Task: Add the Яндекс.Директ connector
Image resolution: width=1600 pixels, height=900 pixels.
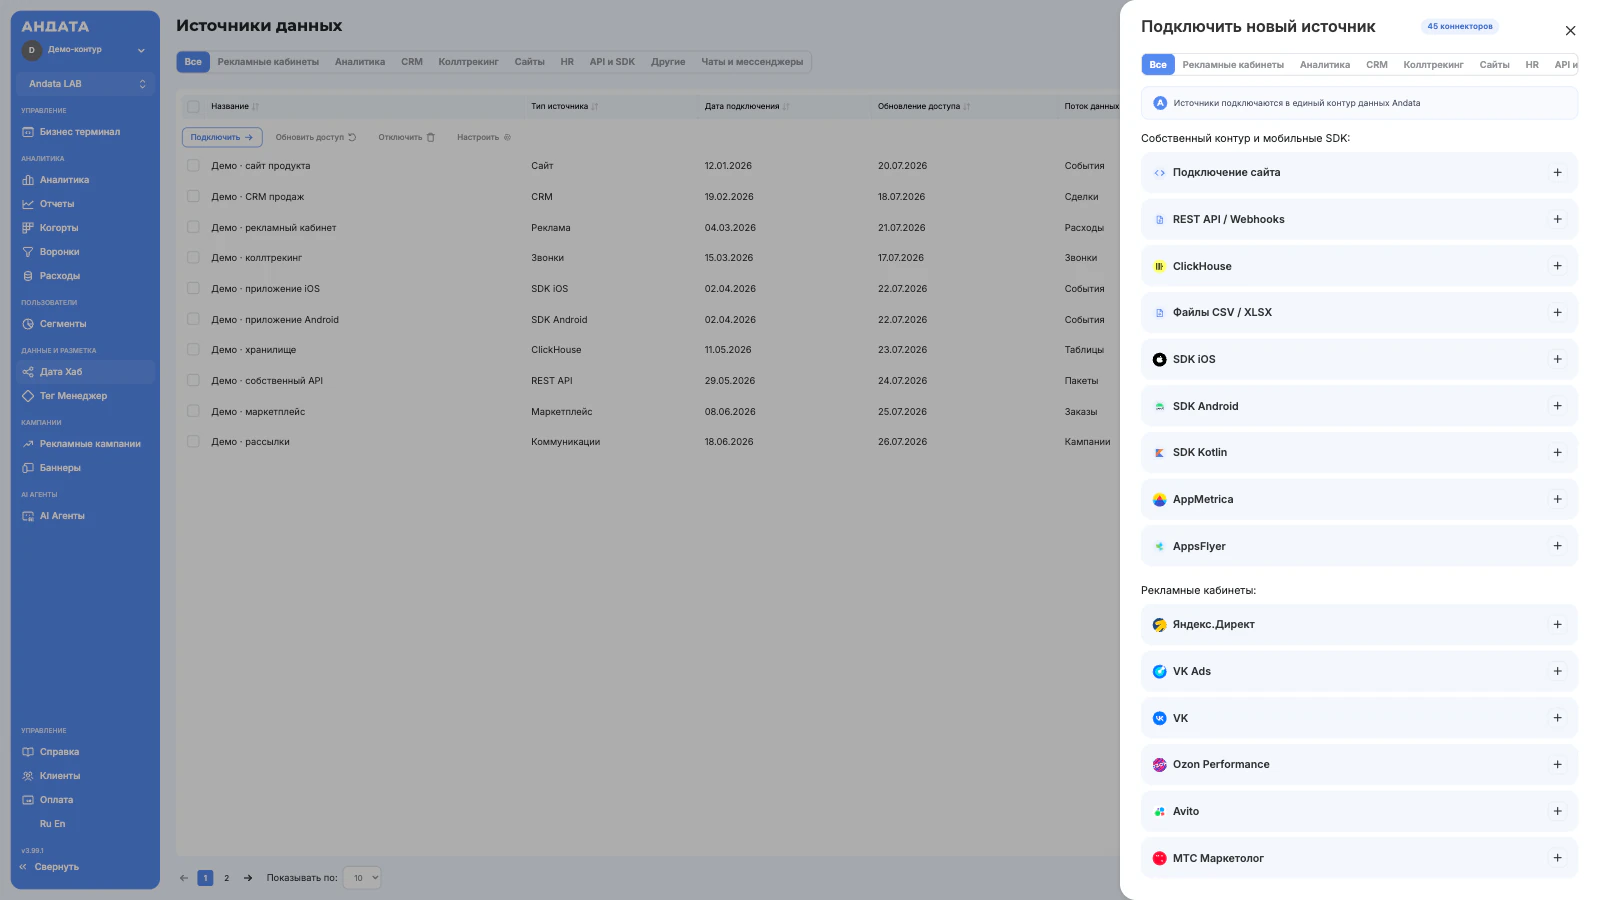Action: point(1557,625)
